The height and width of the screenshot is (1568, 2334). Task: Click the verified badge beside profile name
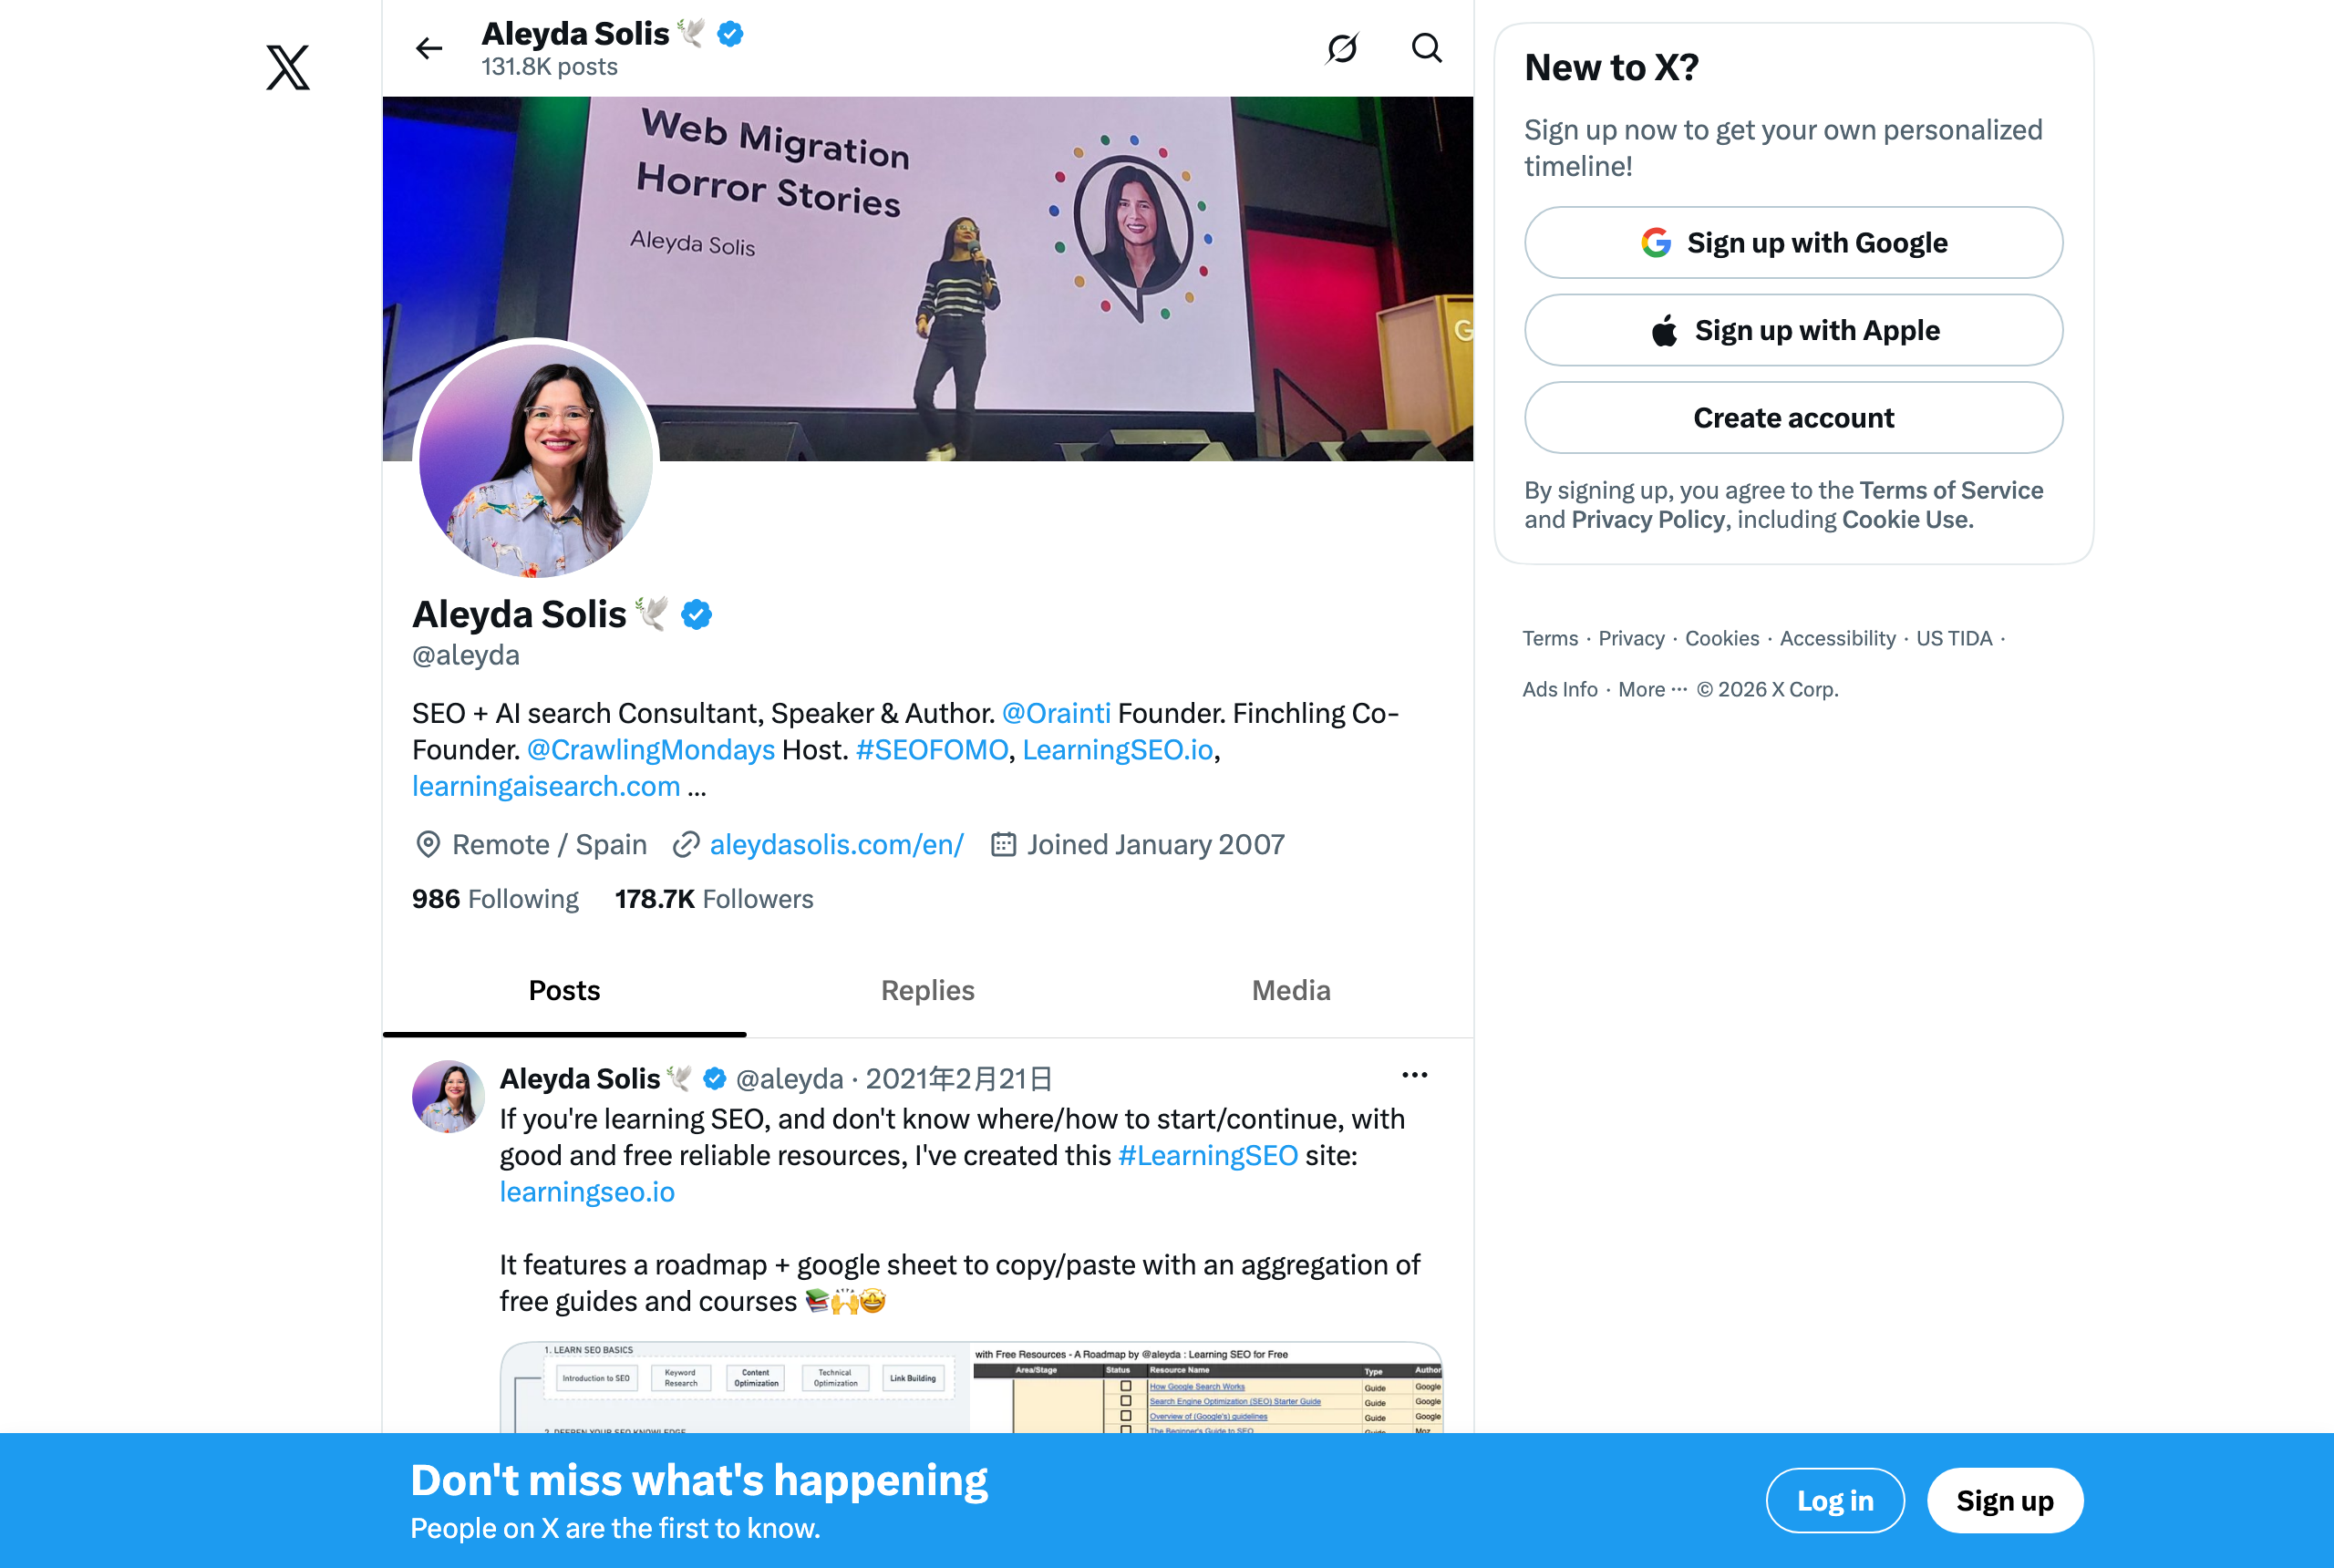(697, 614)
